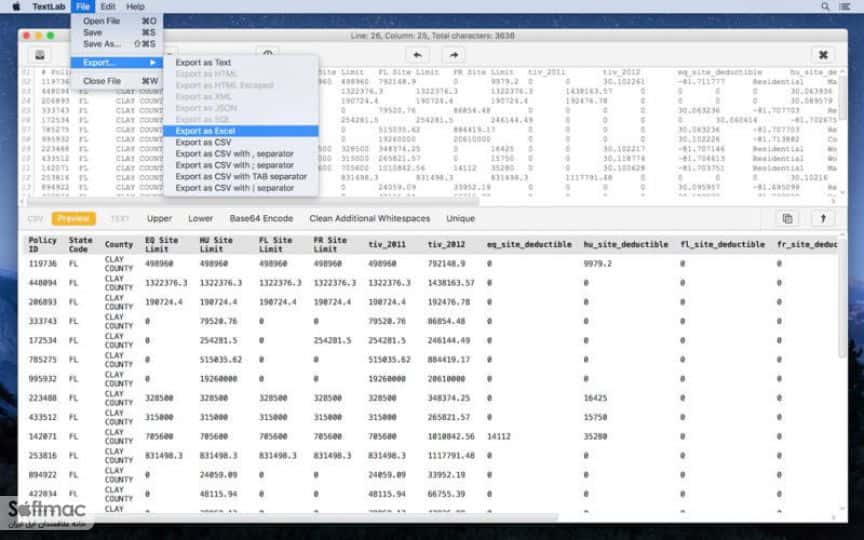Screen dimensions: 864x540
Task: Click the command-key symbol toolbar button
Action: point(823,55)
